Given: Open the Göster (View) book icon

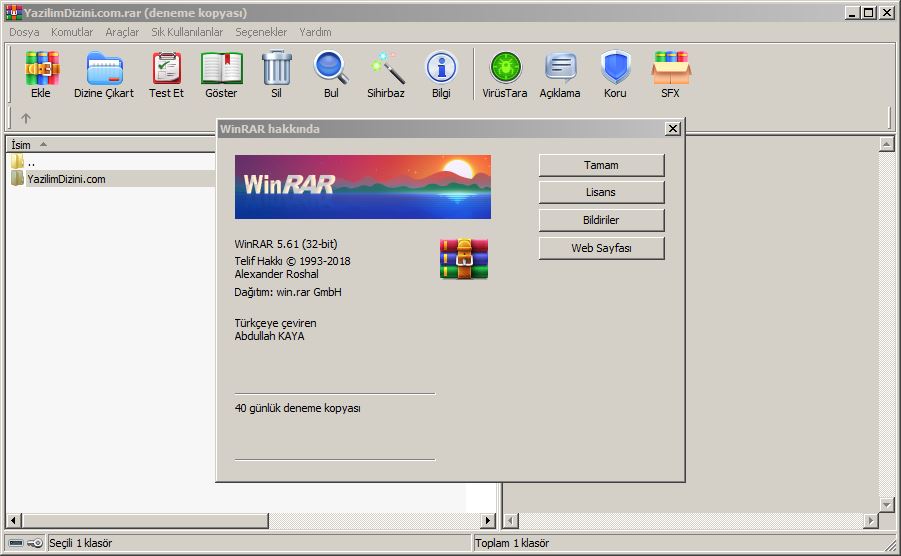Looking at the screenshot, I should point(221,68).
